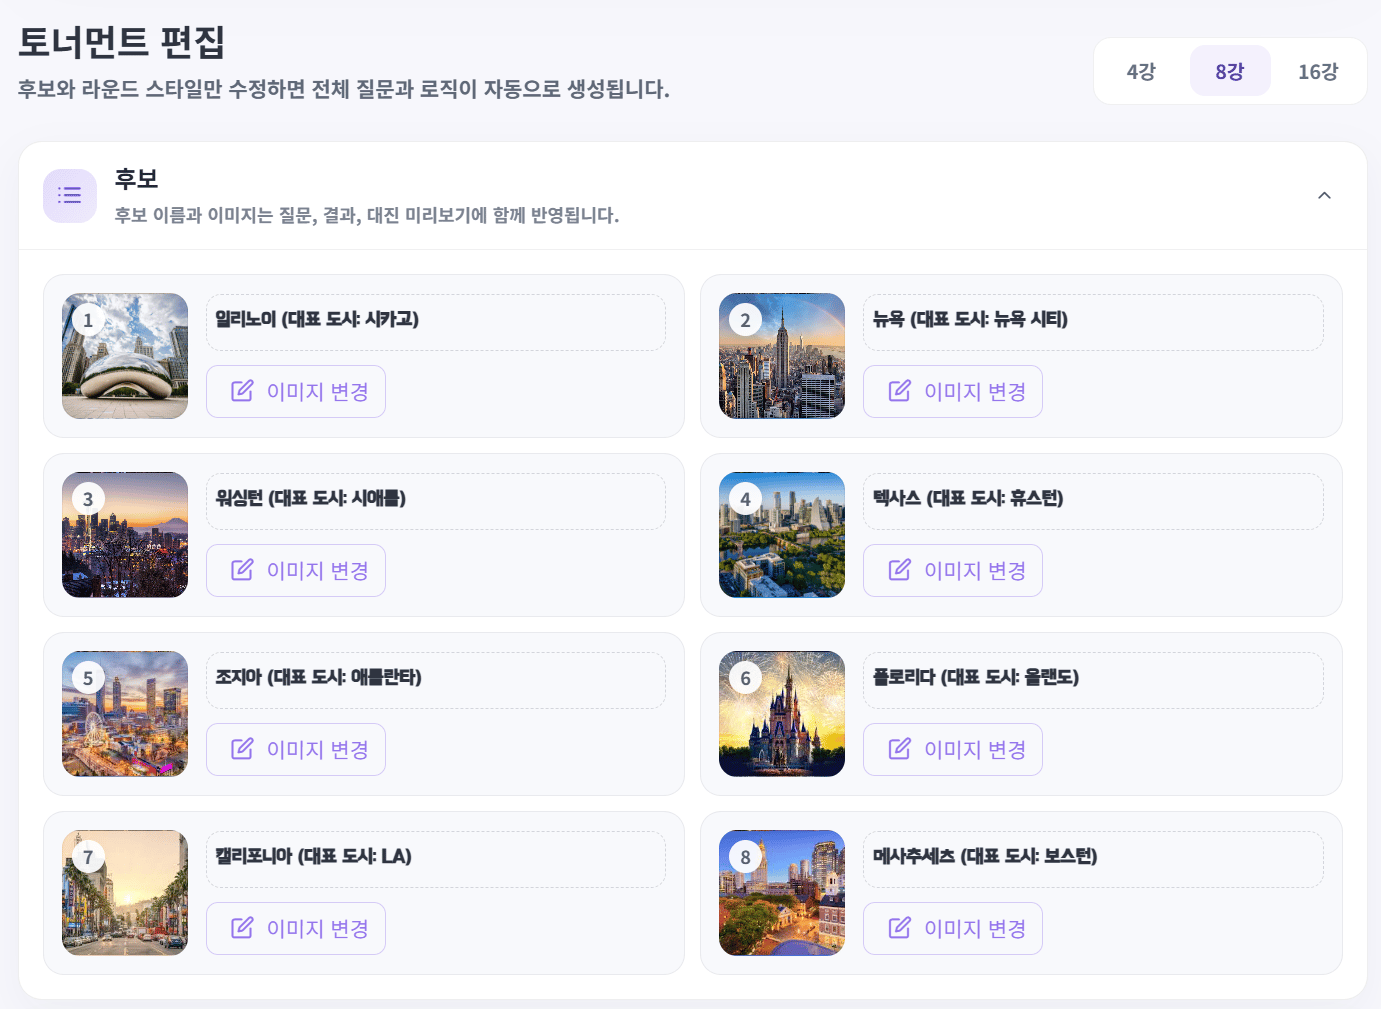1381x1009 pixels.
Task: Focus the 뉴욕 (대표 도시: 뉴욕 시티) name field
Action: (x=1093, y=322)
